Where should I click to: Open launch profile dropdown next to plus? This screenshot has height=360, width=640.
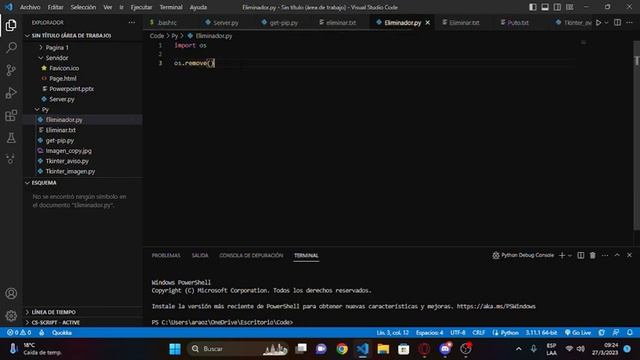coord(570,256)
